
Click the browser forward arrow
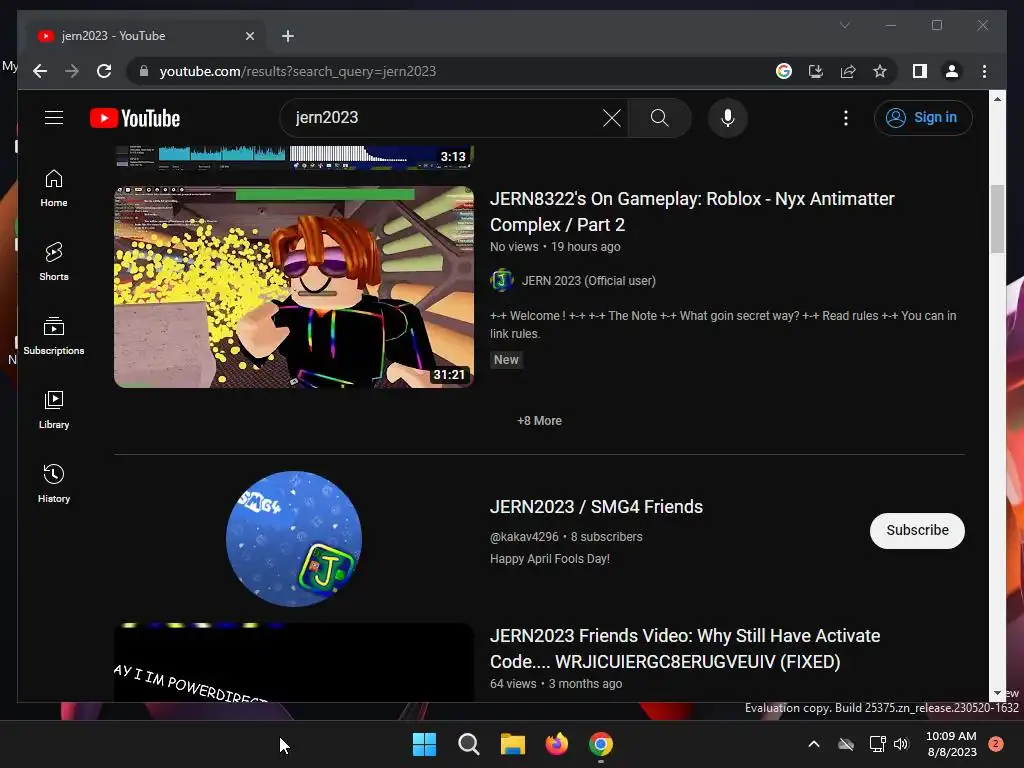click(72, 71)
